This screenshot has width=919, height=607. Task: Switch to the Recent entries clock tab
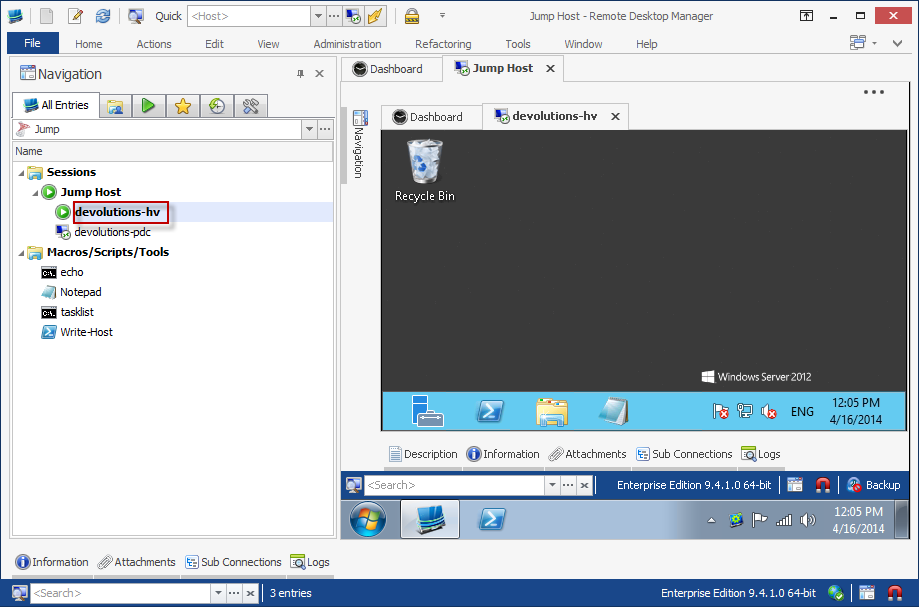tap(217, 106)
